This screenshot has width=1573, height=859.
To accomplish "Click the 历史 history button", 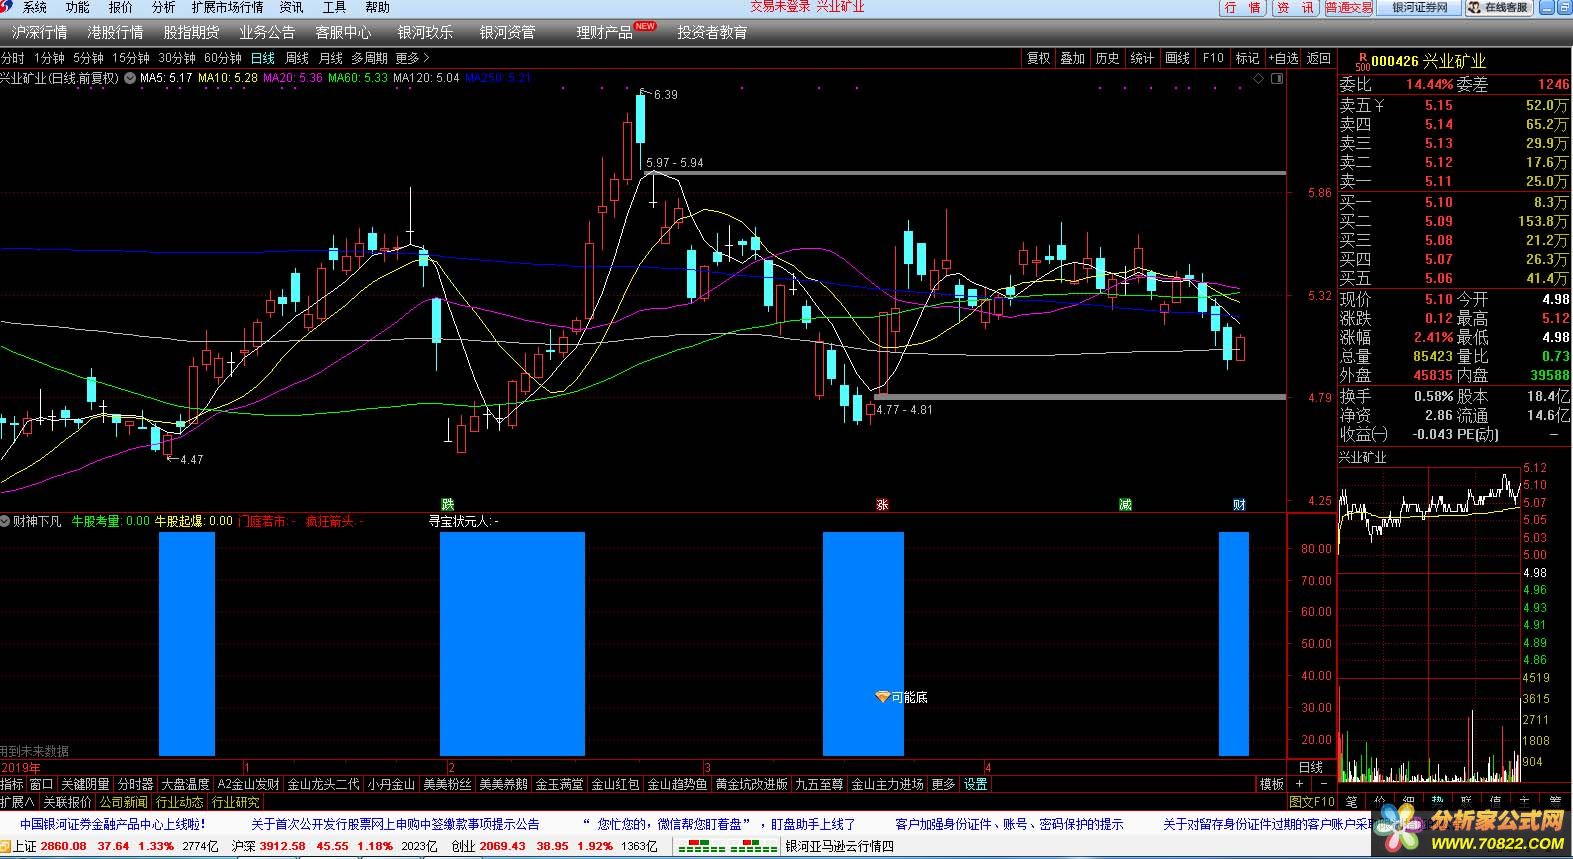I will 1108,58.
